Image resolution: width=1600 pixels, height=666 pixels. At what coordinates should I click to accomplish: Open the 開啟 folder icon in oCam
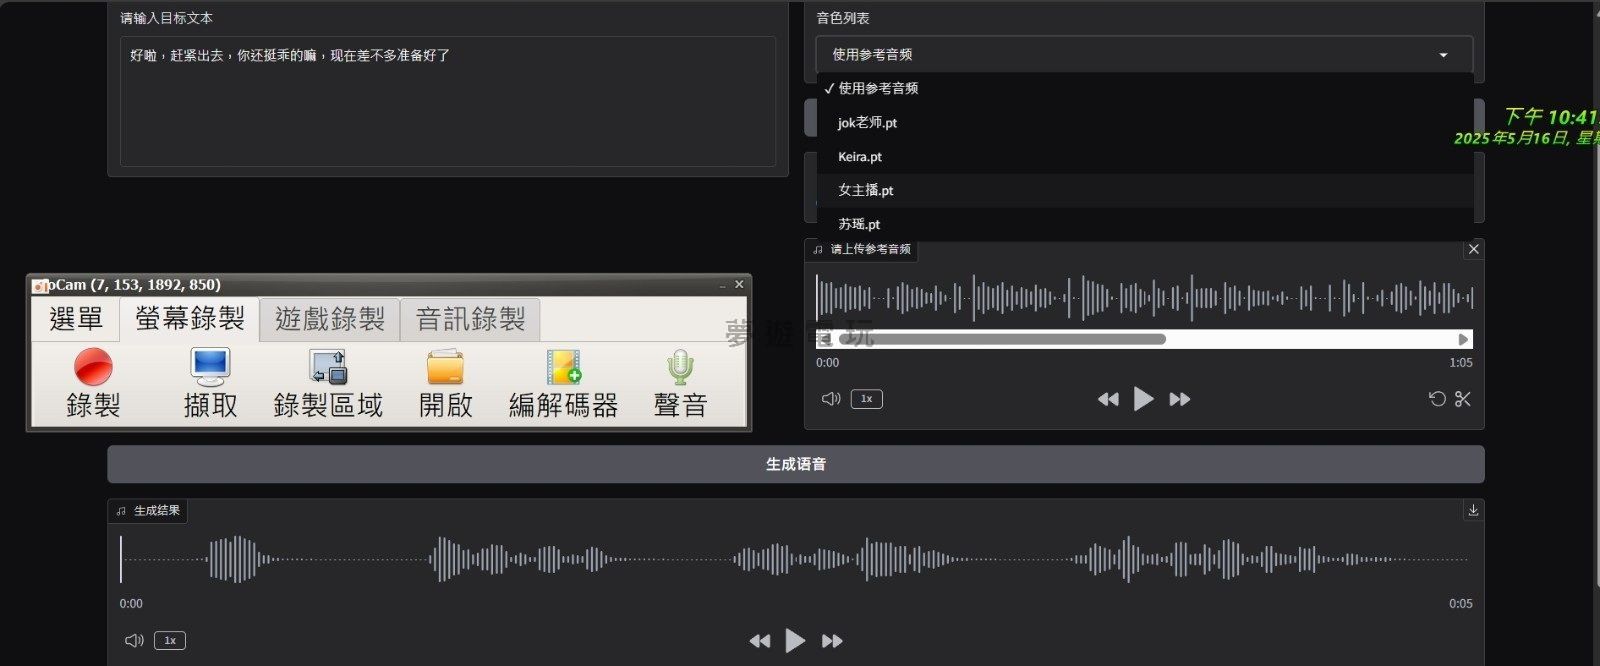point(445,383)
